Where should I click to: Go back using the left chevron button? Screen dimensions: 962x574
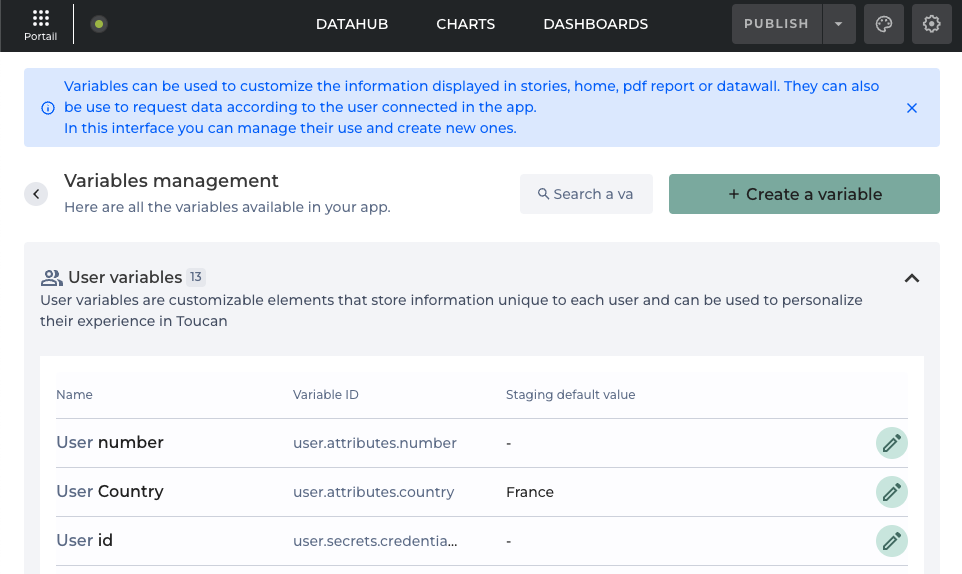click(37, 194)
